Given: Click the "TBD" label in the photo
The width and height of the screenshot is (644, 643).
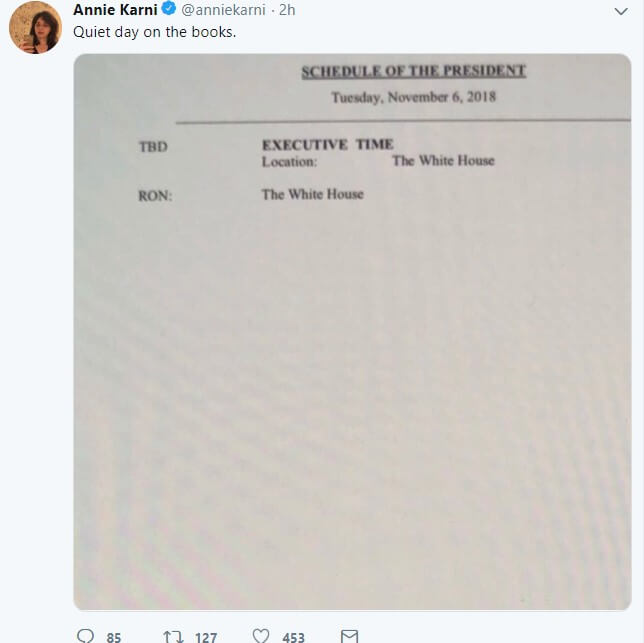Looking at the screenshot, I should [x=153, y=148].
